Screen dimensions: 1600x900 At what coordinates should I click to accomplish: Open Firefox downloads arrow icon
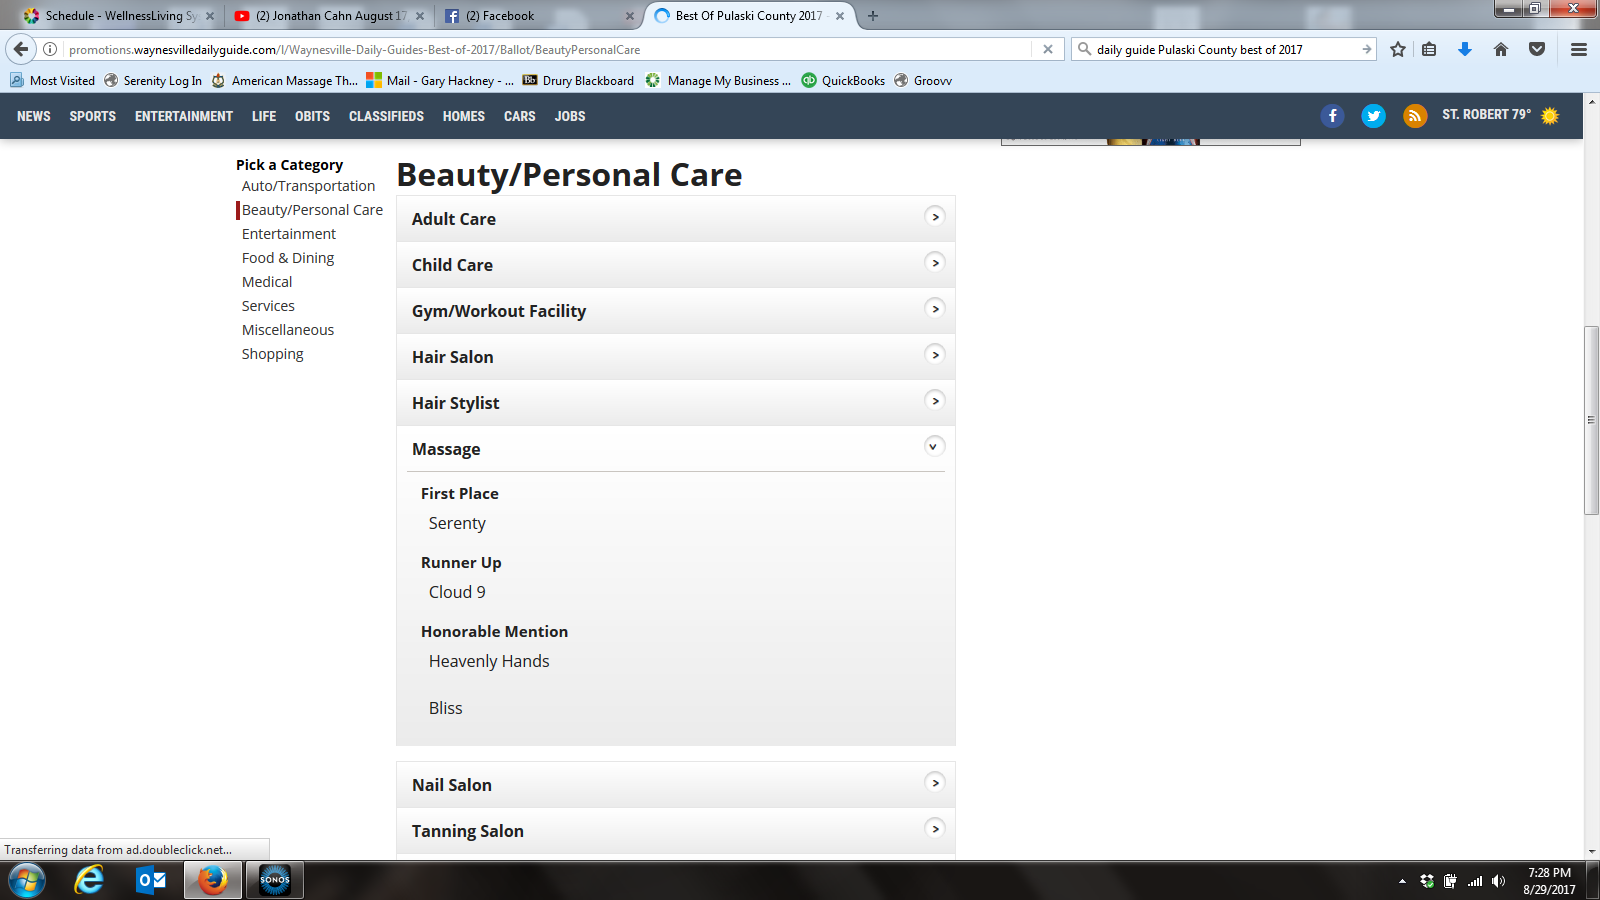pos(1464,49)
